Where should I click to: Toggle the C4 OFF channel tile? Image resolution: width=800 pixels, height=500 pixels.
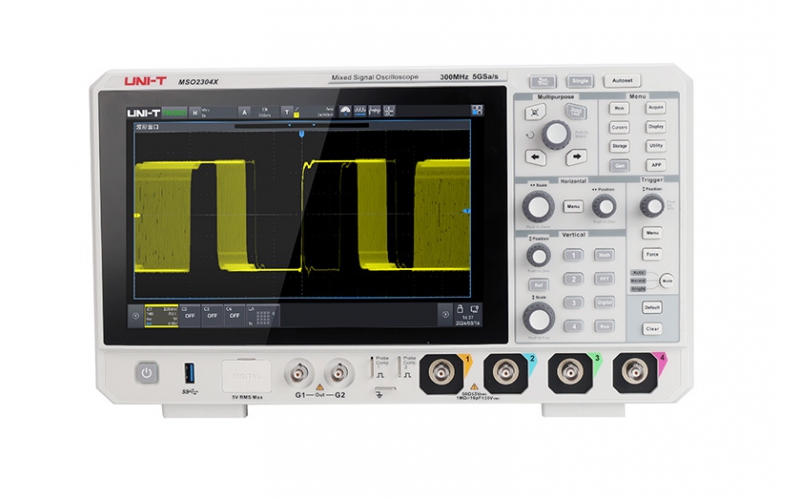coord(234,316)
